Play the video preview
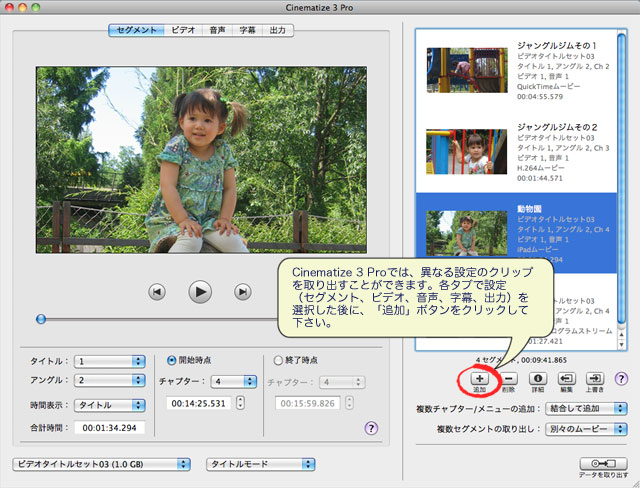 click(x=200, y=292)
